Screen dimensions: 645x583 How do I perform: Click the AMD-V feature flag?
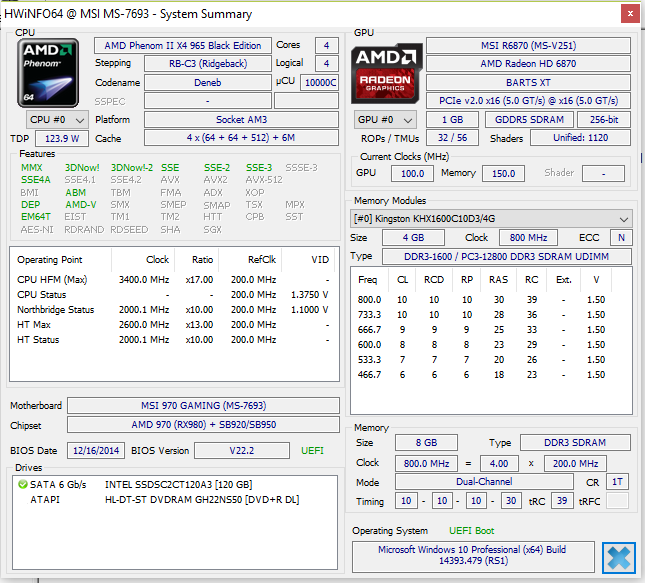[80, 205]
